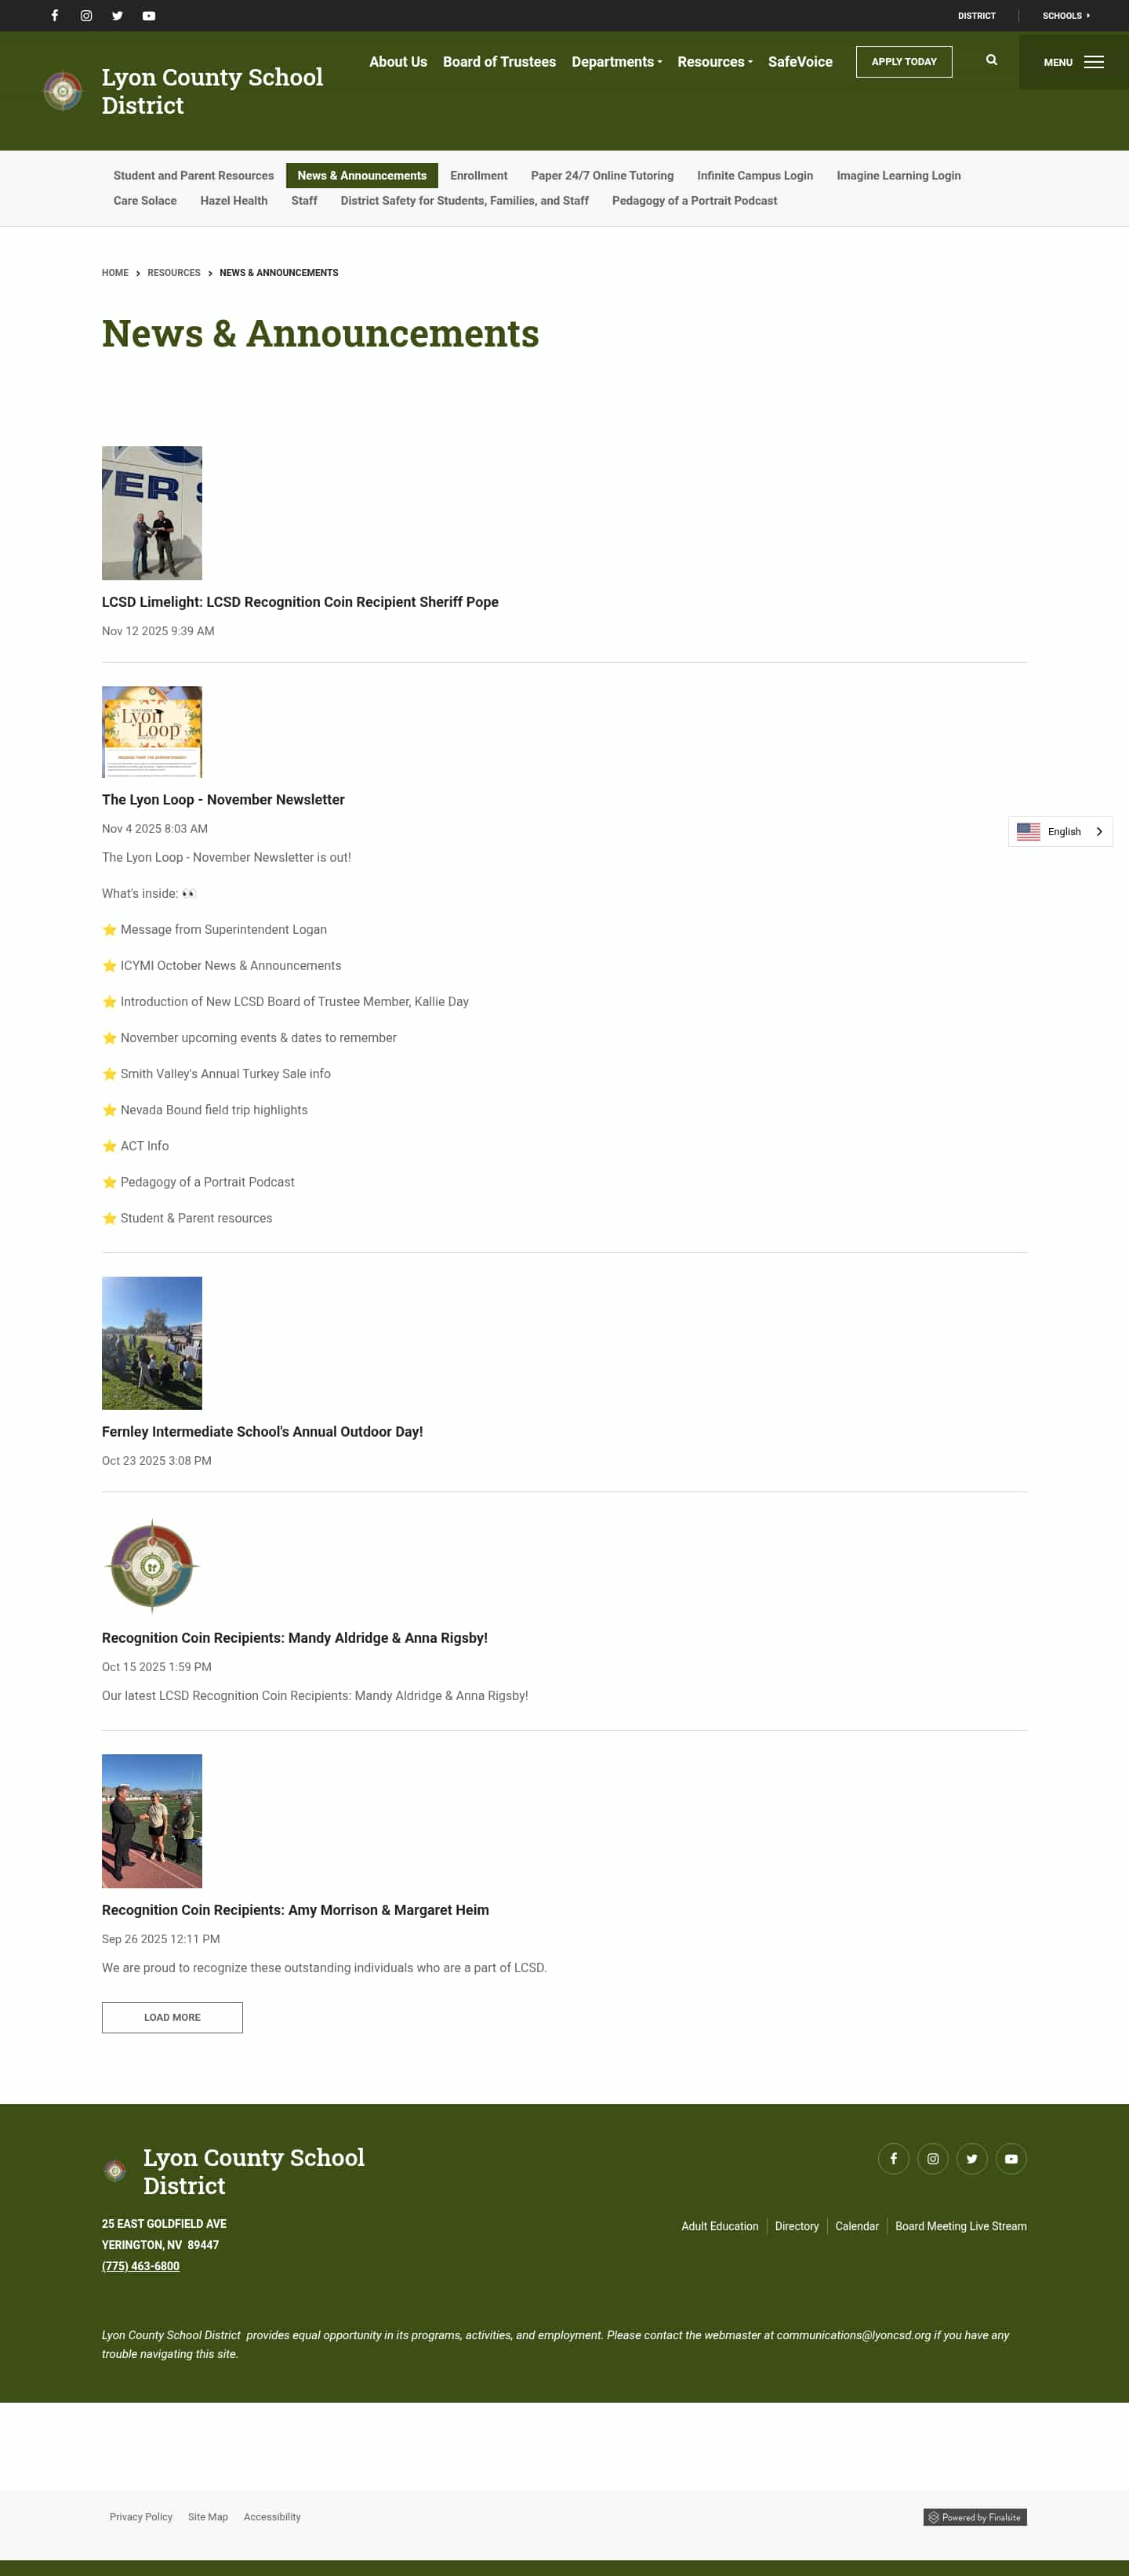
Task: Click the APPLY TODAY button
Action: [903, 62]
